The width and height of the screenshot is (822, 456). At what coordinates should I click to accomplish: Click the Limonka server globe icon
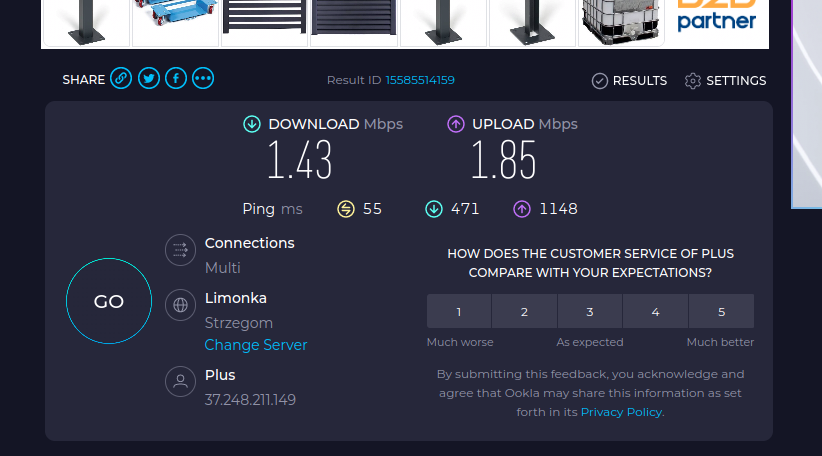click(x=180, y=305)
